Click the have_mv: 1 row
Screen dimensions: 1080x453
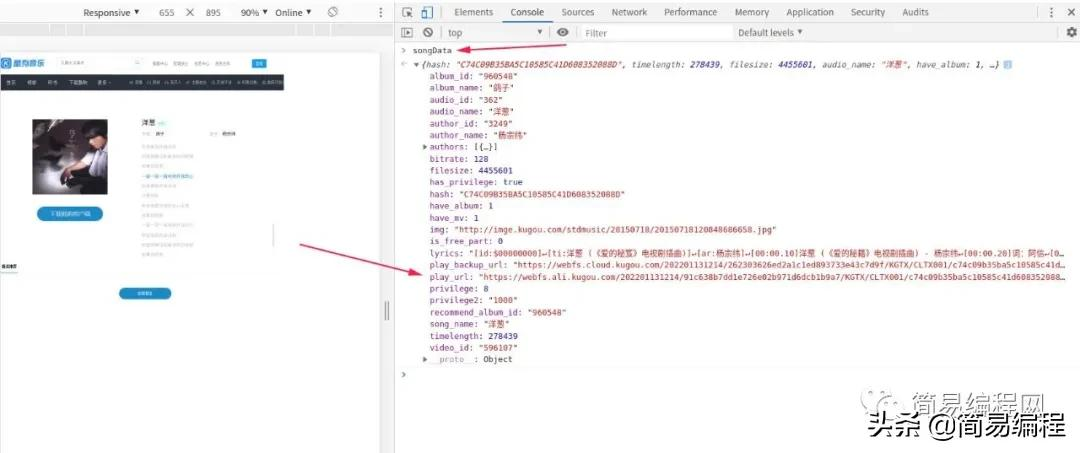(x=454, y=218)
